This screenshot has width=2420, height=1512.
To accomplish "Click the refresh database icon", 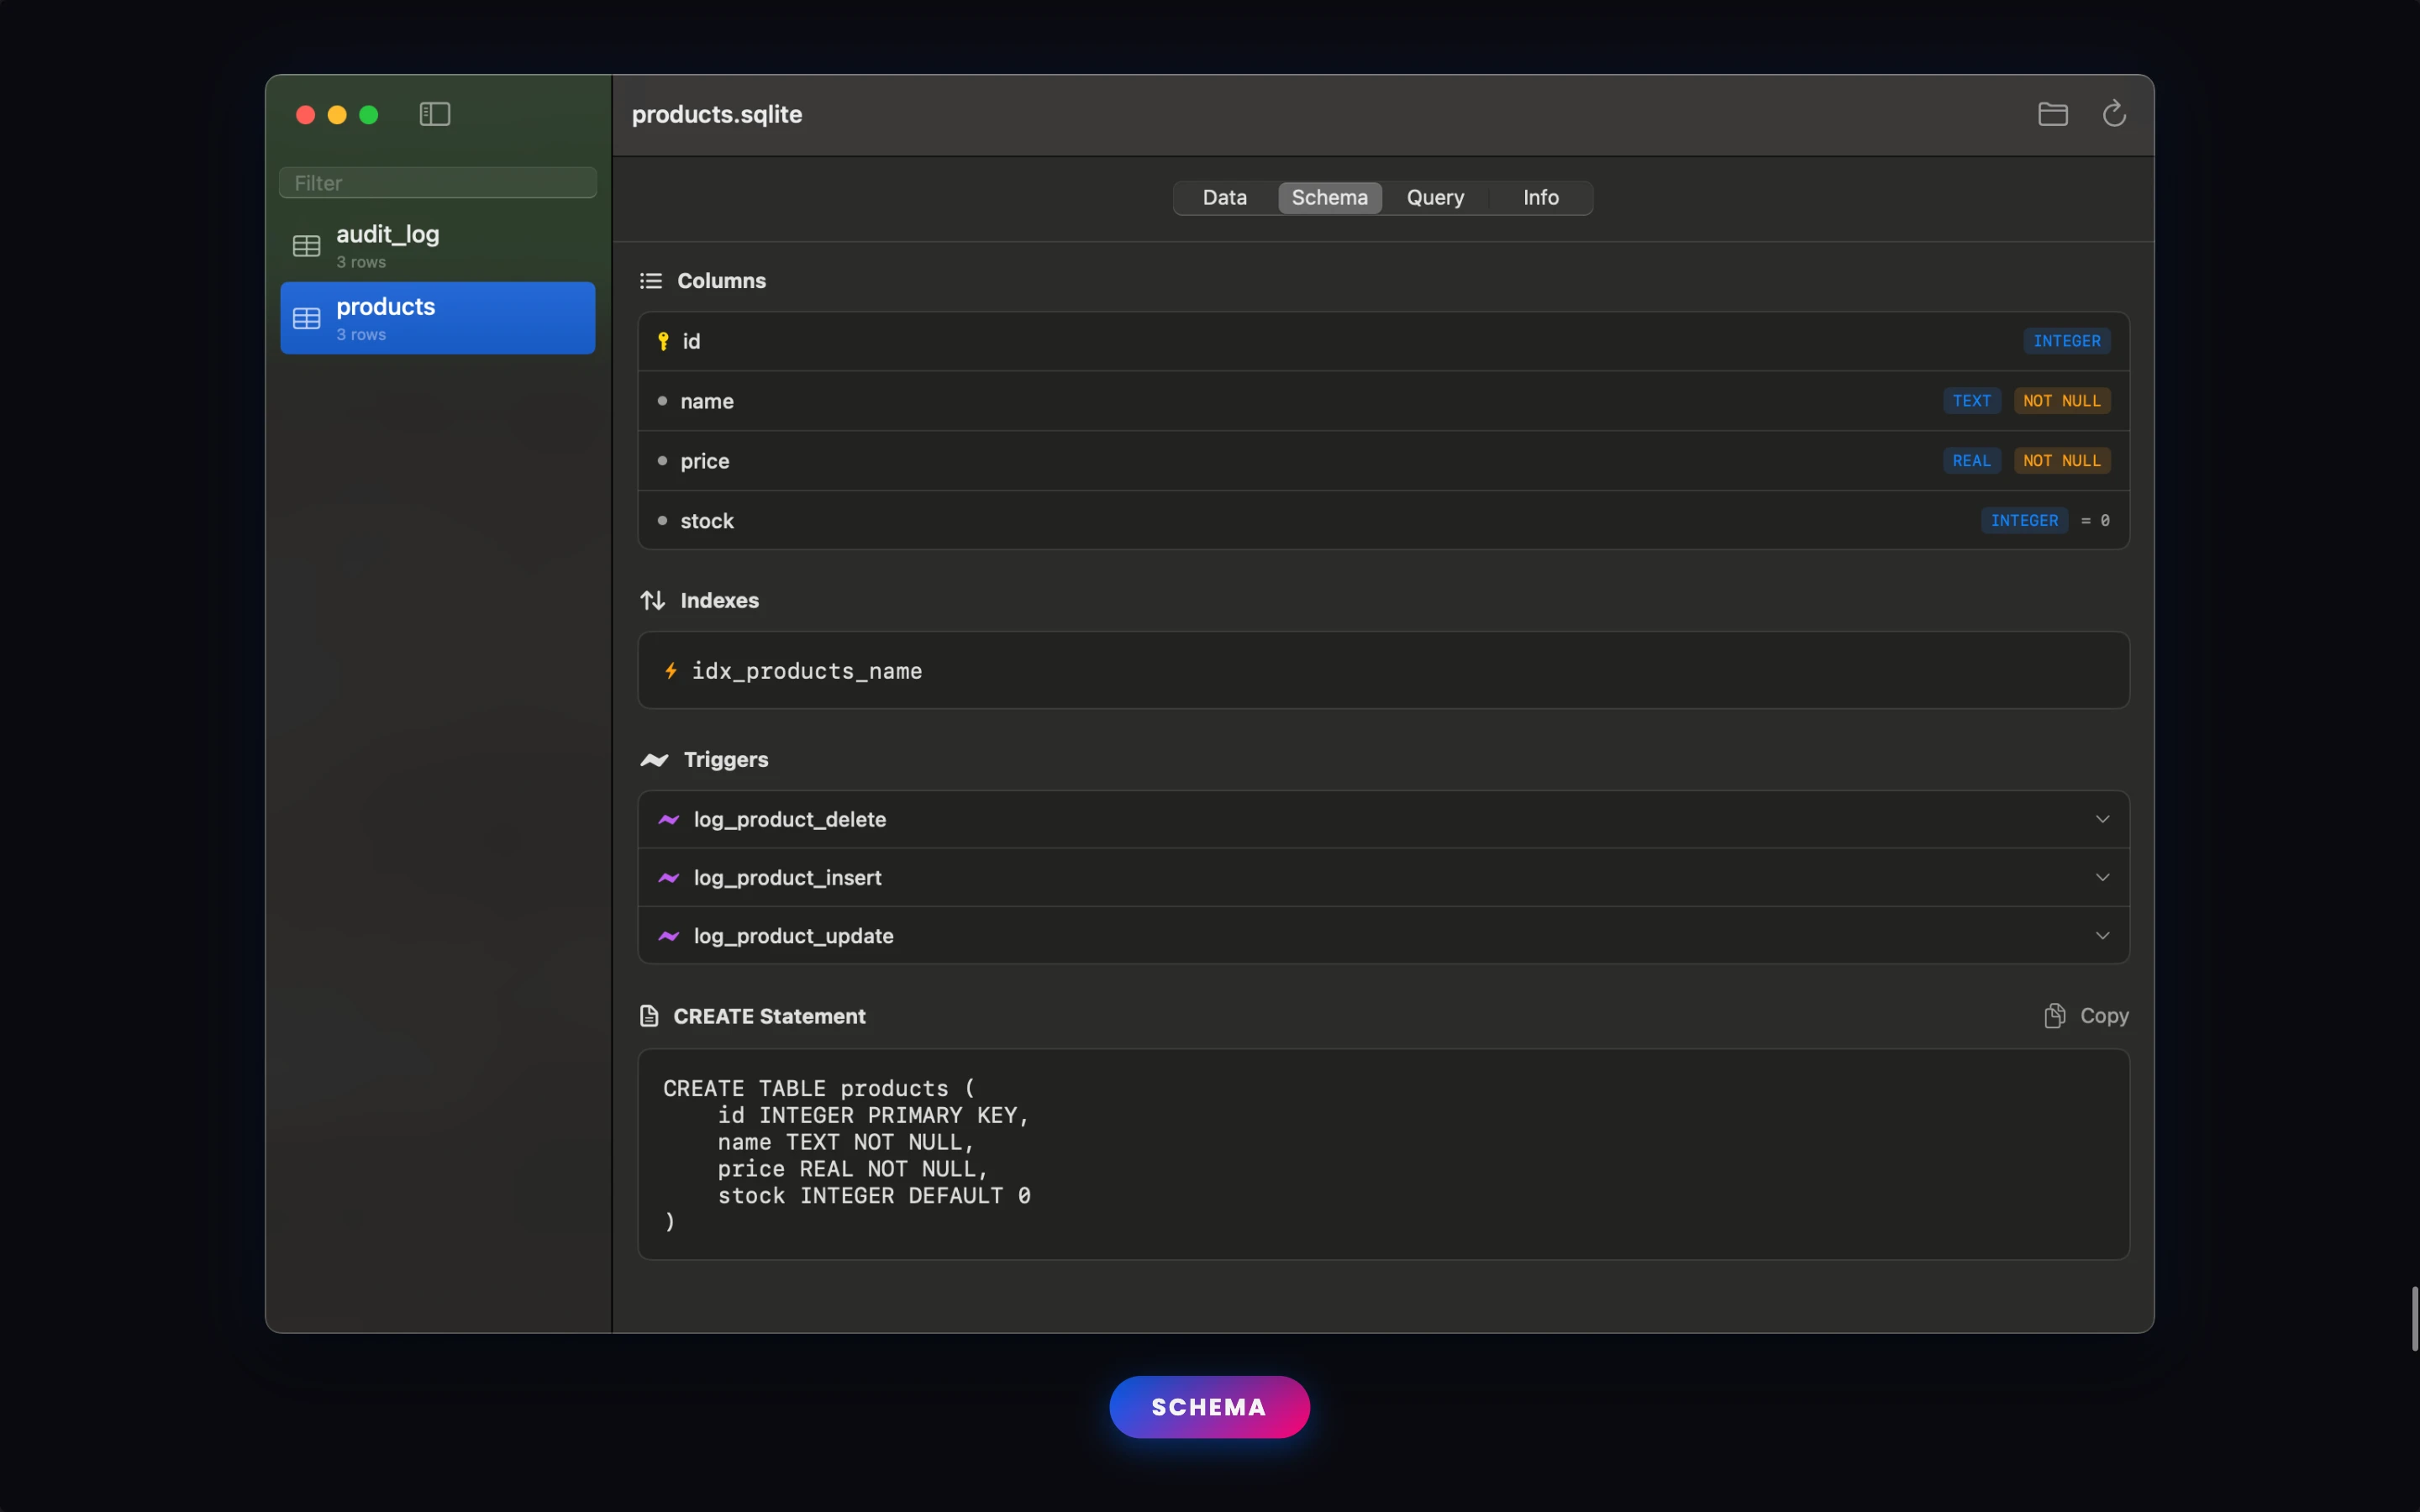I will click(x=2113, y=114).
